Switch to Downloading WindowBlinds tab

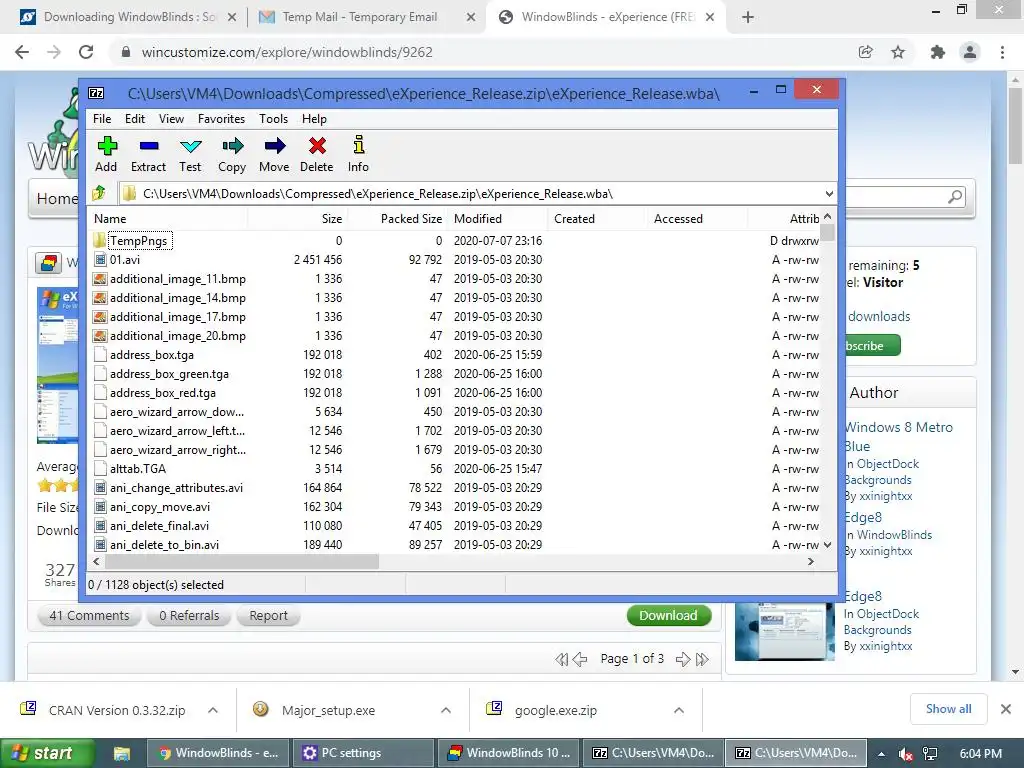click(x=127, y=17)
